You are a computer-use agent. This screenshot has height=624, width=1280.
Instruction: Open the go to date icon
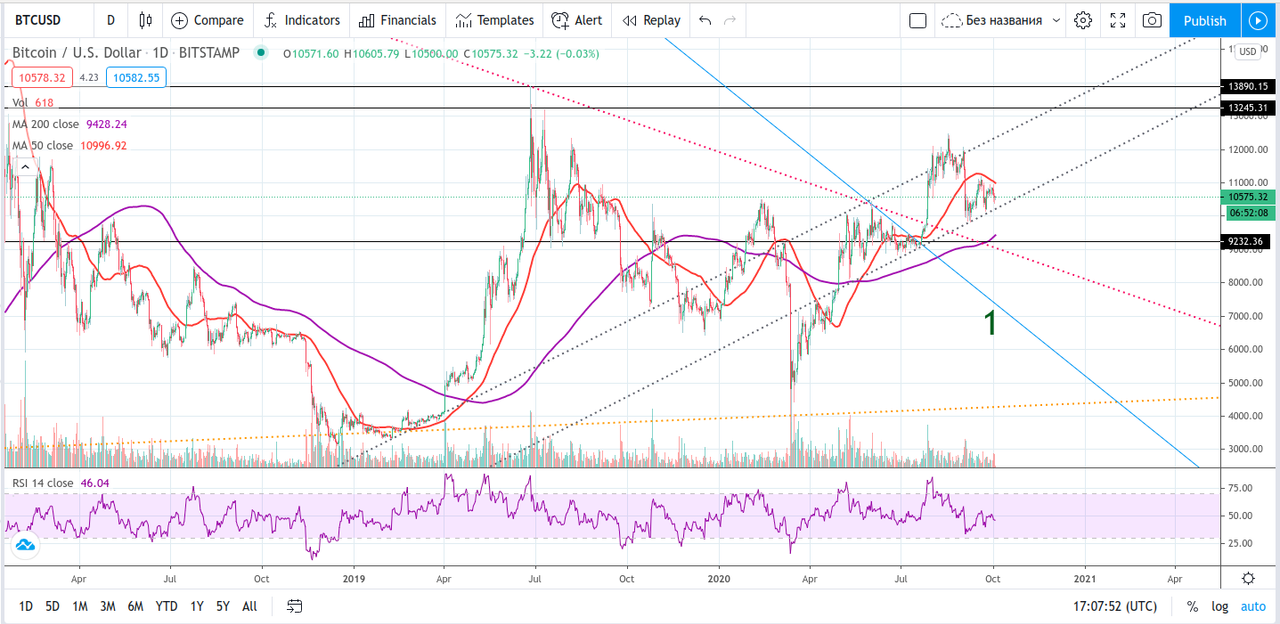point(294,606)
